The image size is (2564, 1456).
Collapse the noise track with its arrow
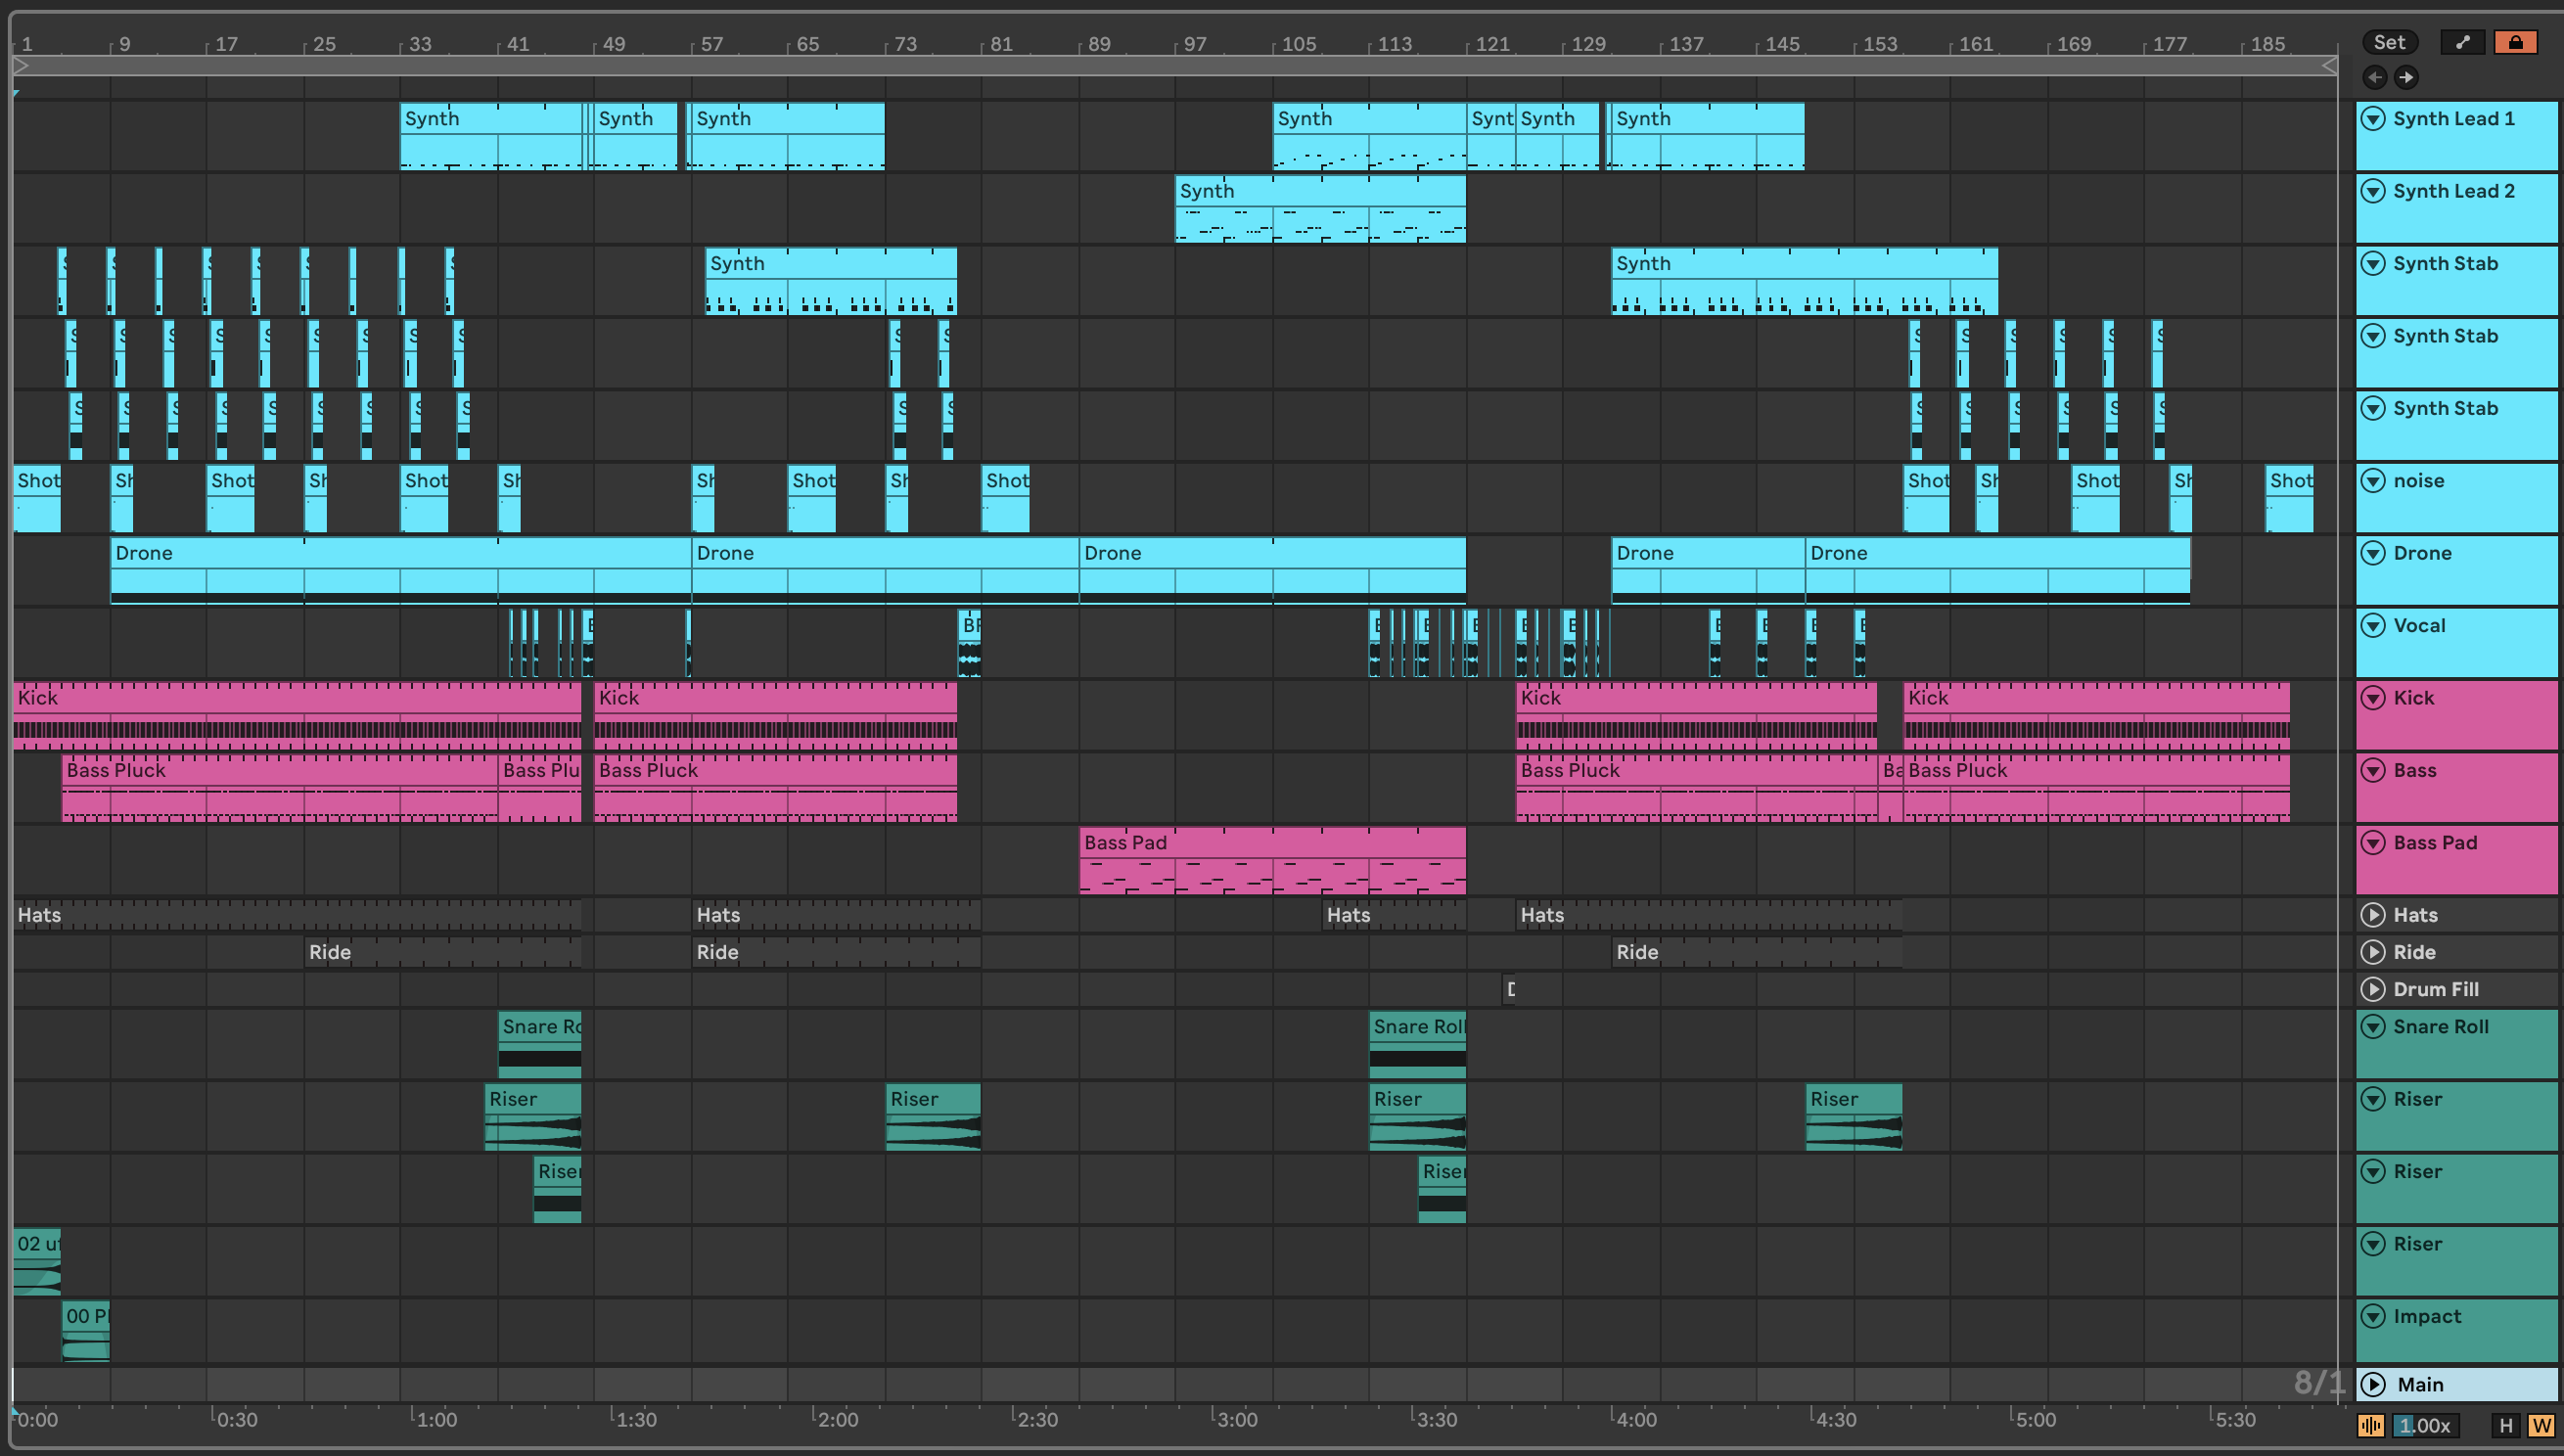click(x=2372, y=481)
